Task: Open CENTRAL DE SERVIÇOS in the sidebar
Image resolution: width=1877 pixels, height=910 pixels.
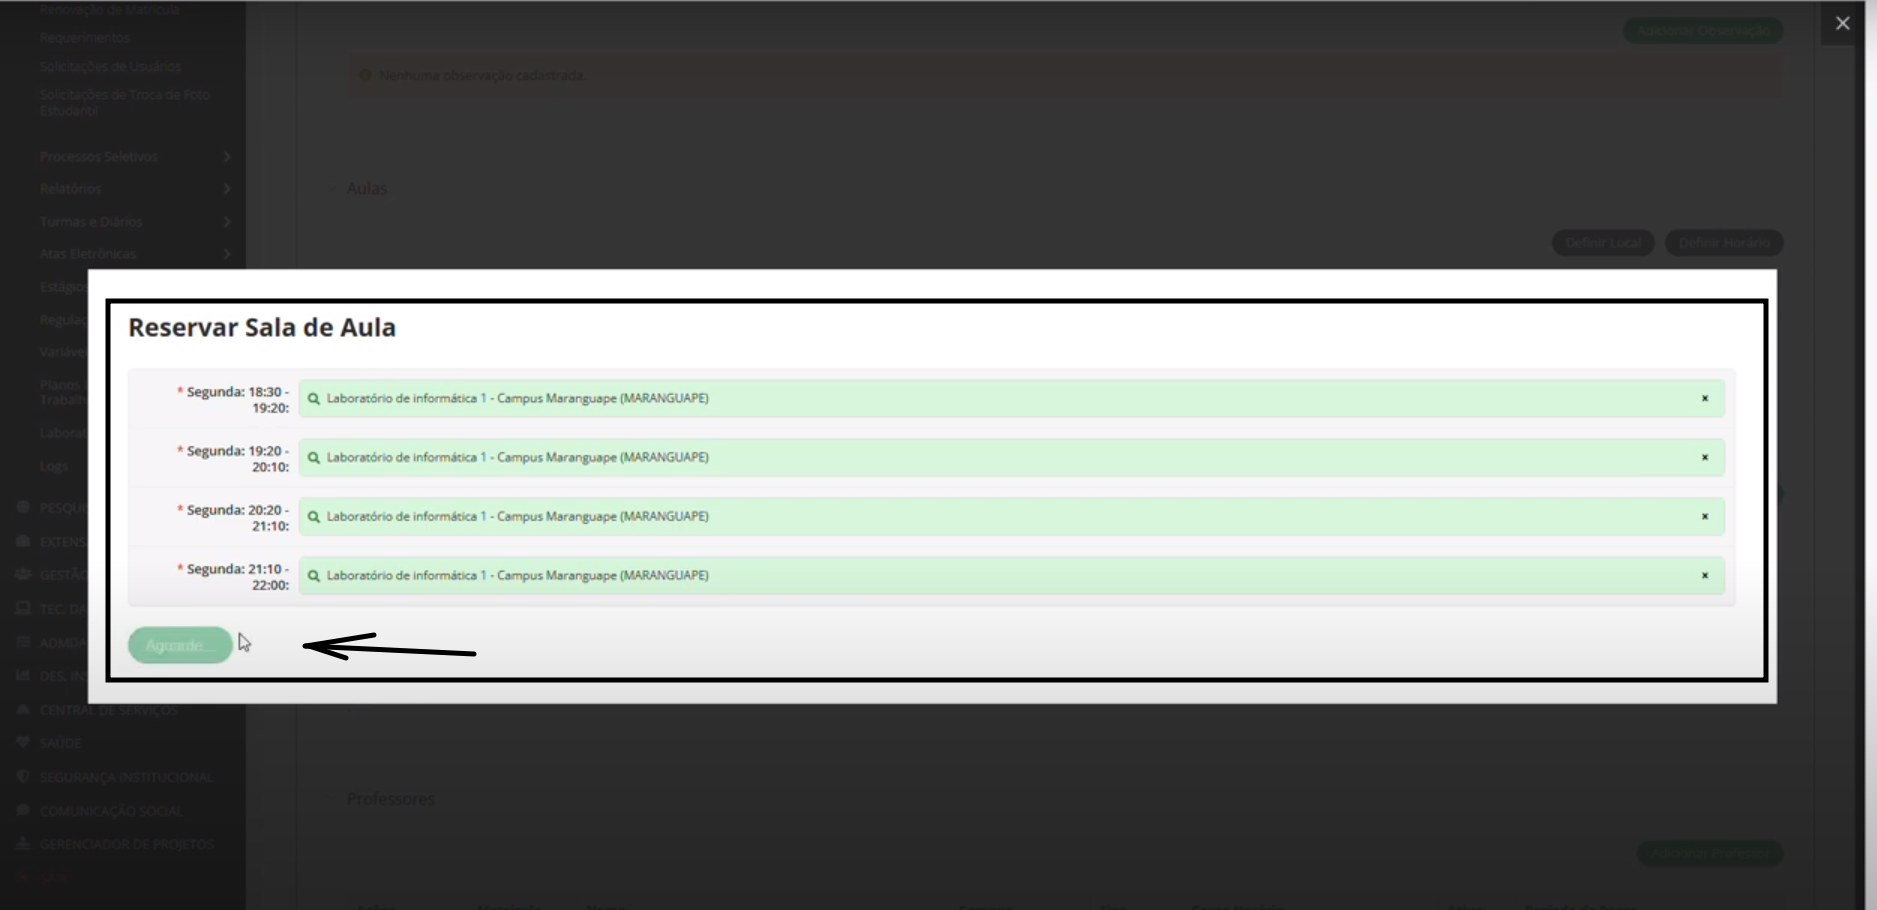Action: click(108, 710)
